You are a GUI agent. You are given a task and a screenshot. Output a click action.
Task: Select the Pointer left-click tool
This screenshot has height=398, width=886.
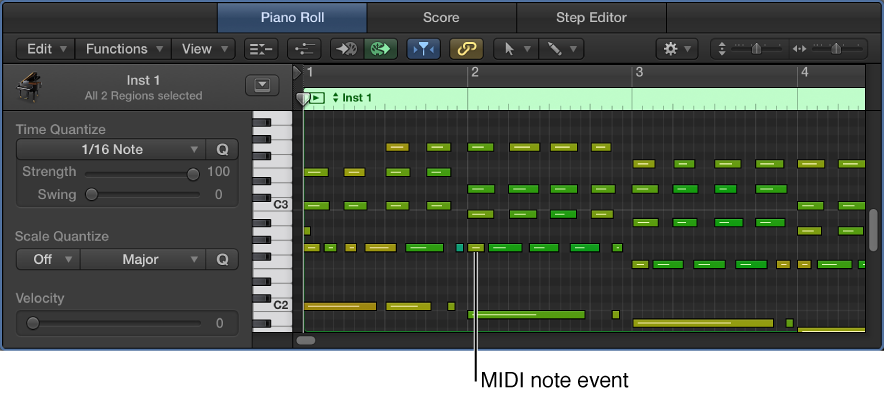tap(509, 49)
